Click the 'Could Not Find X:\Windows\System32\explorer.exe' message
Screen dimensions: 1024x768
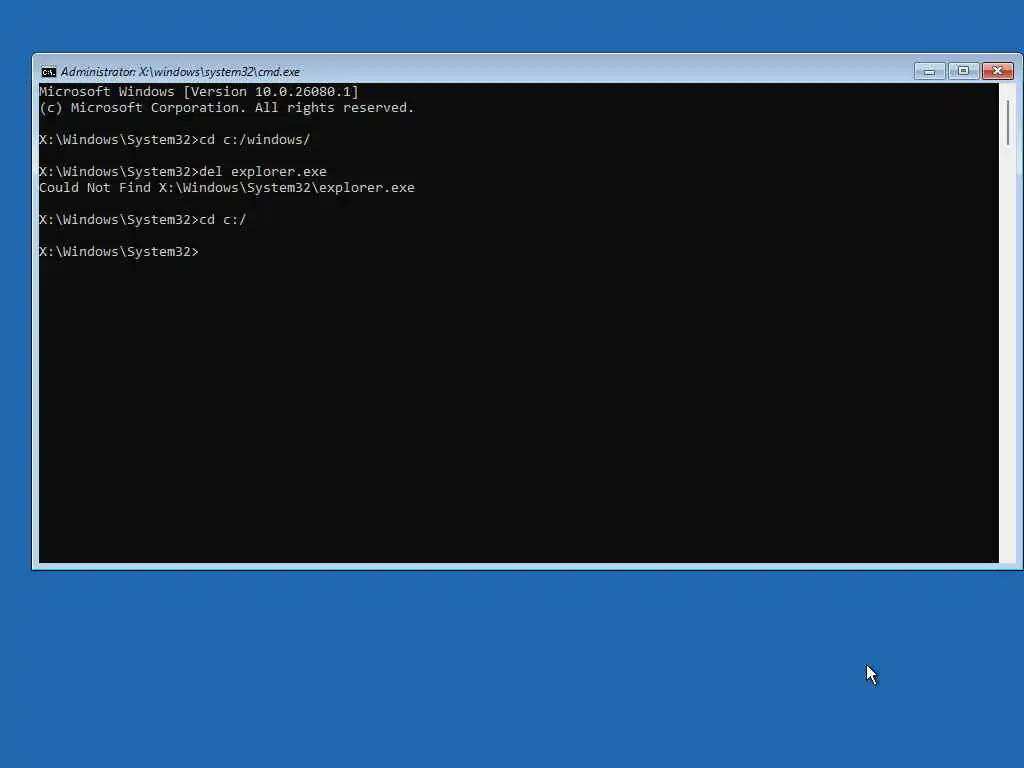tap(227, 188)
